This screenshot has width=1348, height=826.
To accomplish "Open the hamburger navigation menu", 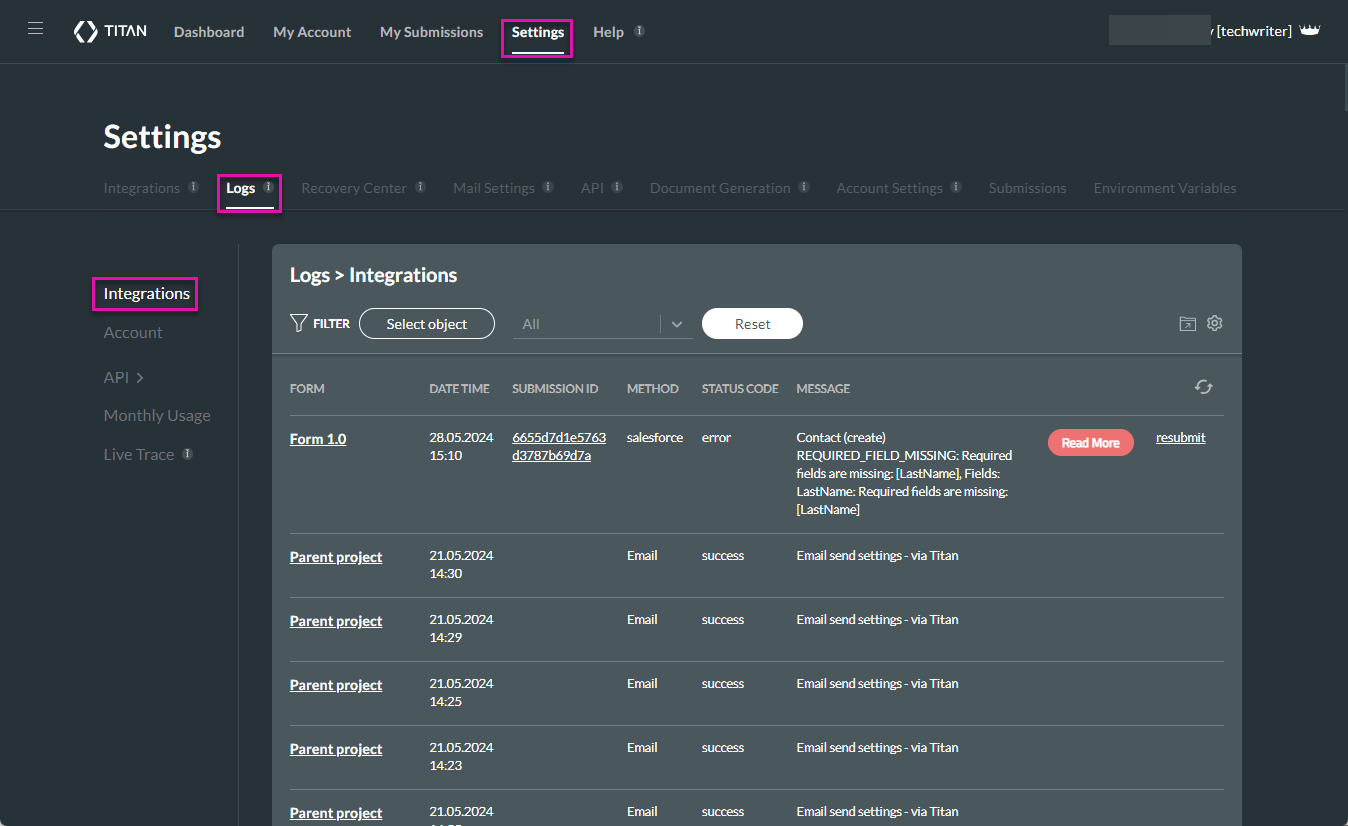I will [35, 28].
